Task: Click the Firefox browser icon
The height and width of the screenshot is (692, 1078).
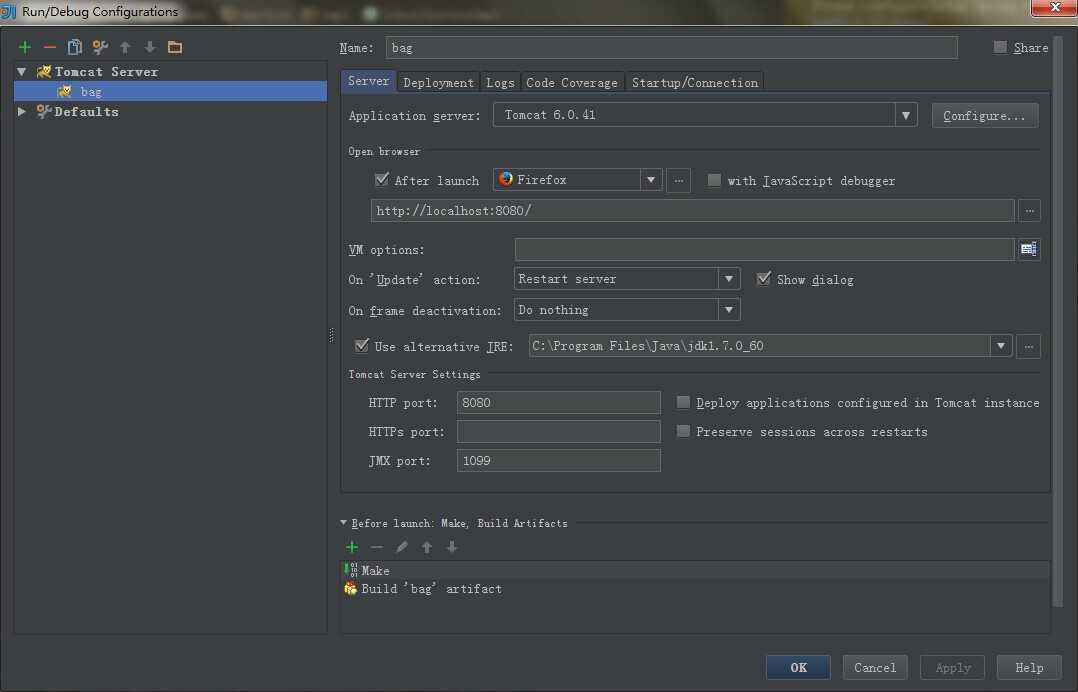Action: pos(506,179)
